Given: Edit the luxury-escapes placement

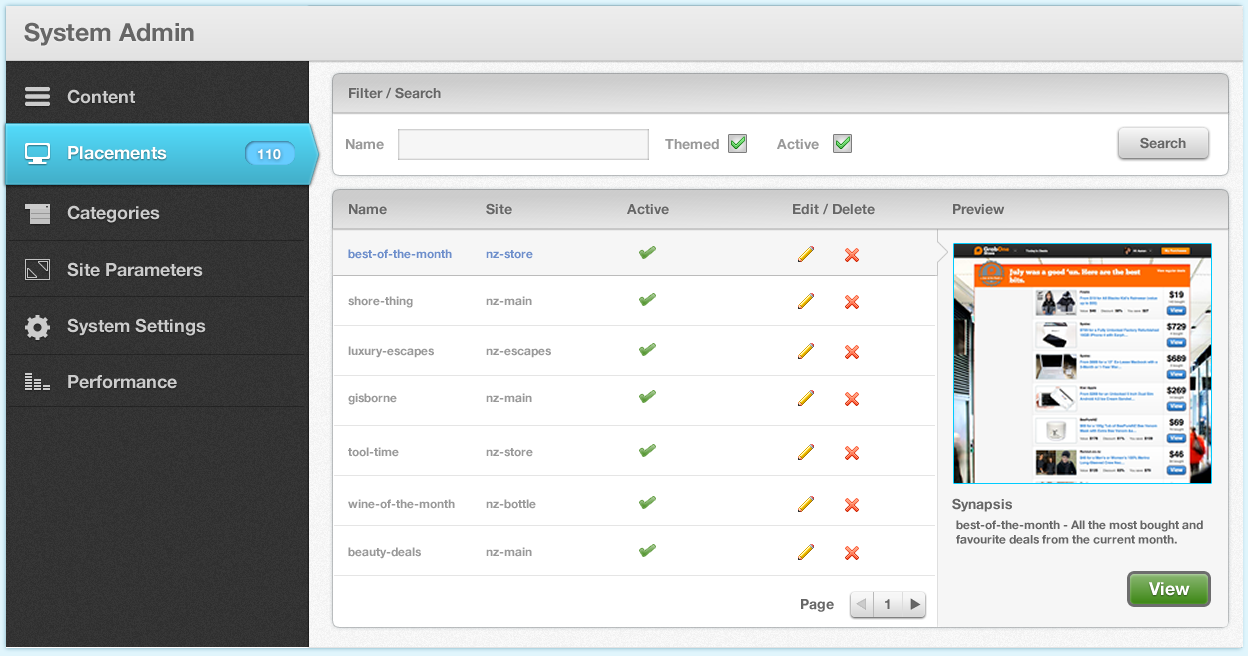Looking at the screenshot, I should tap(806, 351).
